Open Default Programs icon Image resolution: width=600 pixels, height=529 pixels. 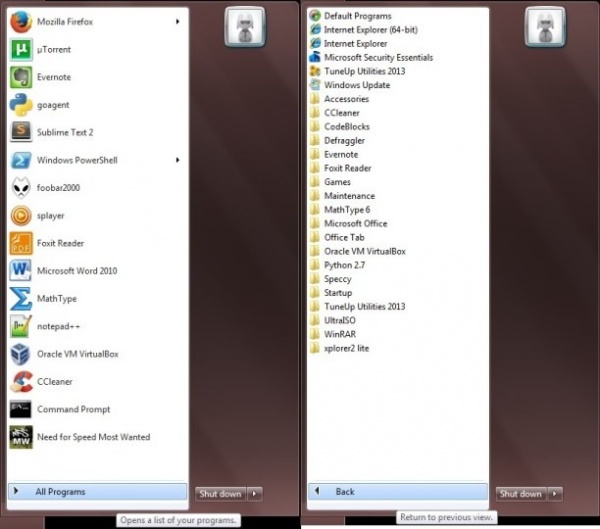(x=315, y=16)
